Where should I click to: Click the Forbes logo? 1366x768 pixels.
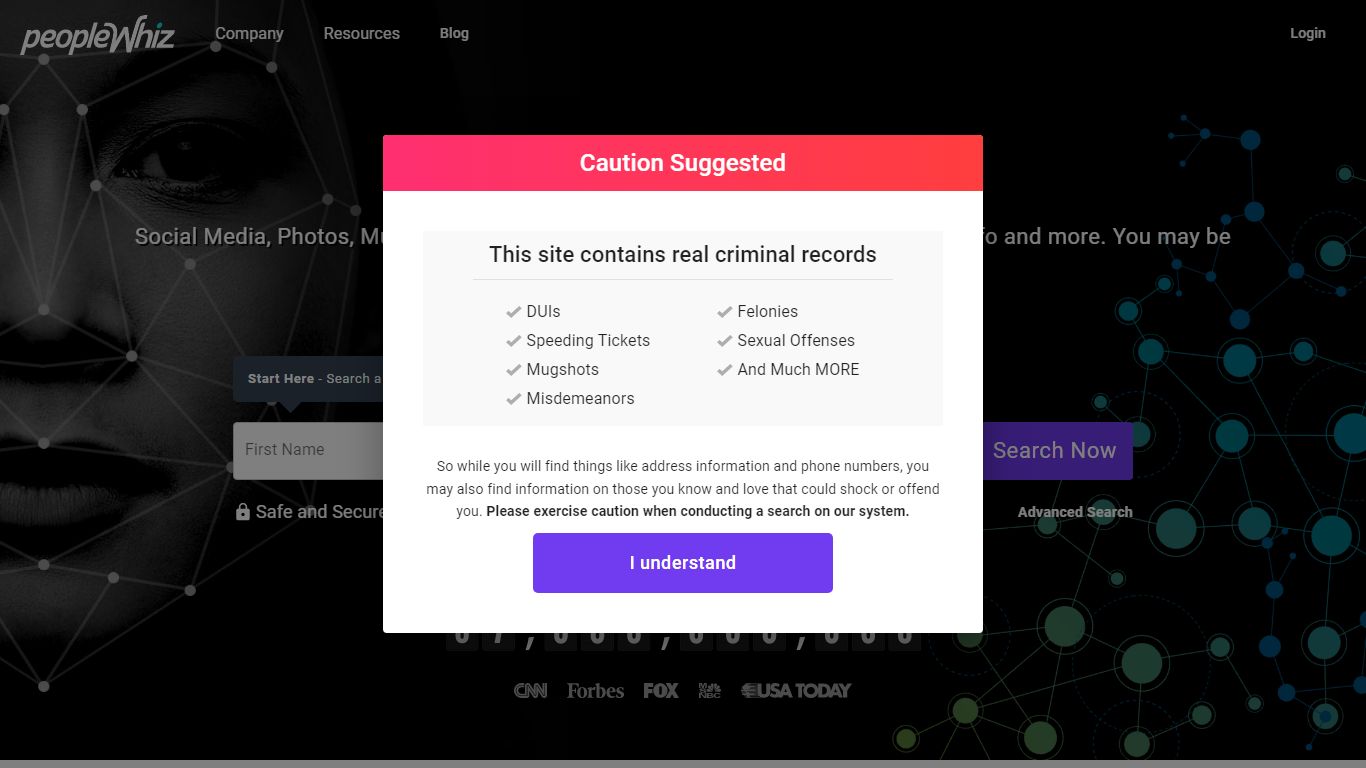(595, 690)
